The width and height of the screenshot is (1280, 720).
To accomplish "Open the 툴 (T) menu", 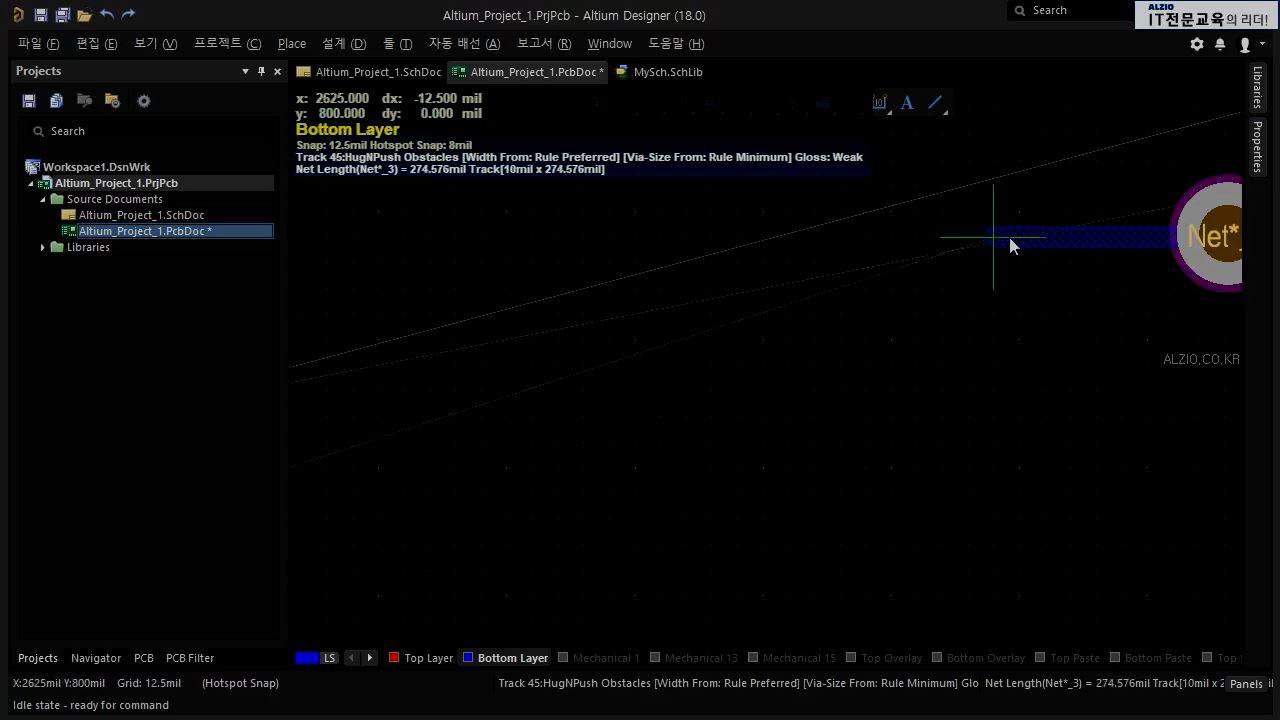I will [x=397, y=44].
